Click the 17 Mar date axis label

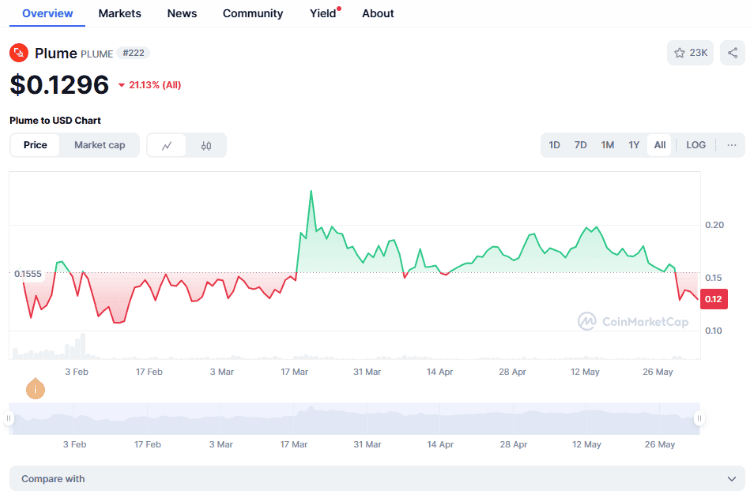tap(294, 372)
